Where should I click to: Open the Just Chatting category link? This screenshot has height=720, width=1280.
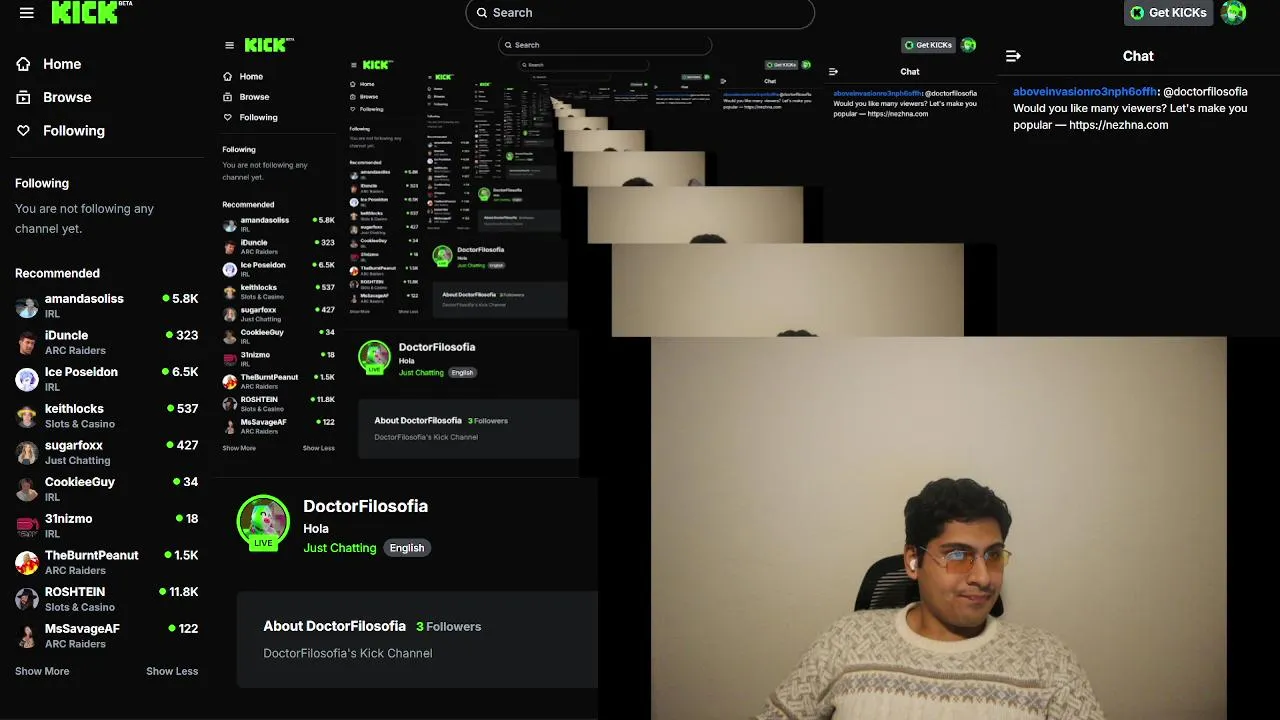tap(340, 548)
